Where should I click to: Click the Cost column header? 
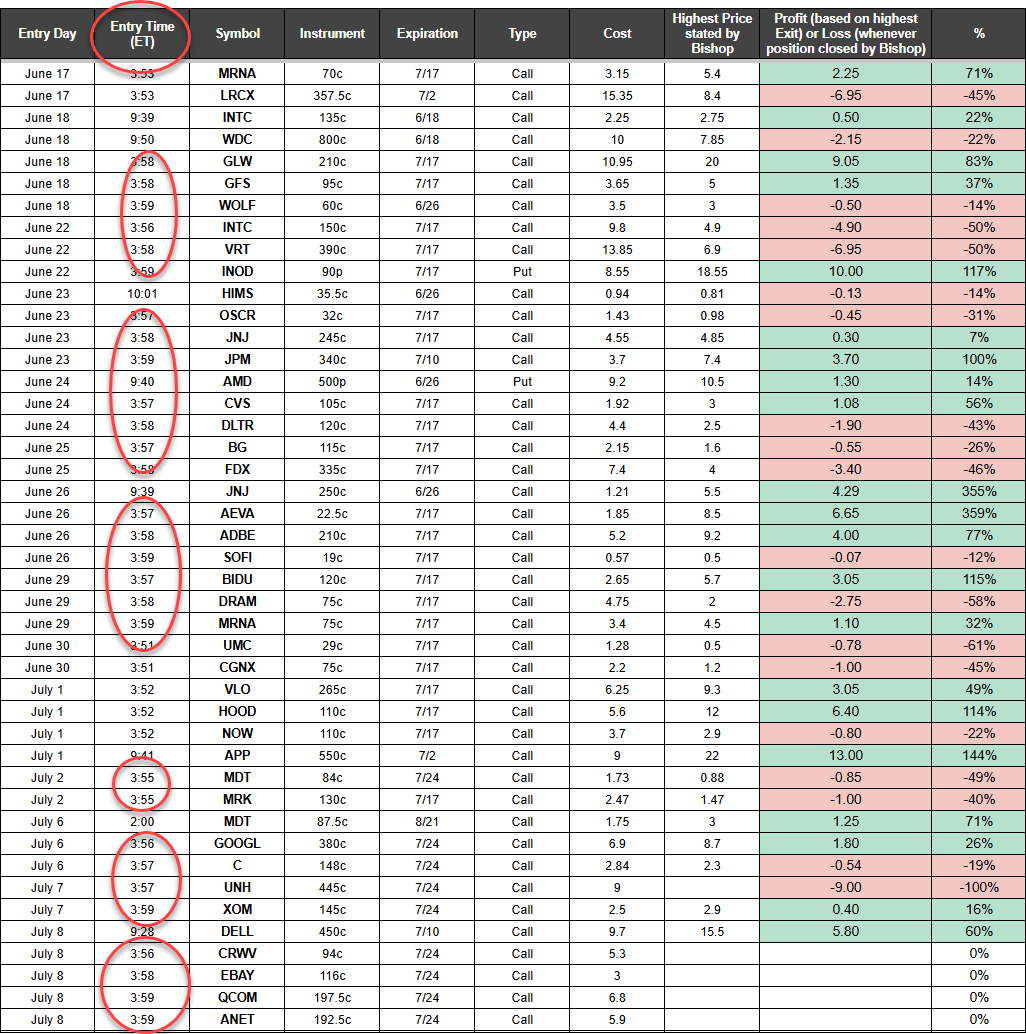617,34
